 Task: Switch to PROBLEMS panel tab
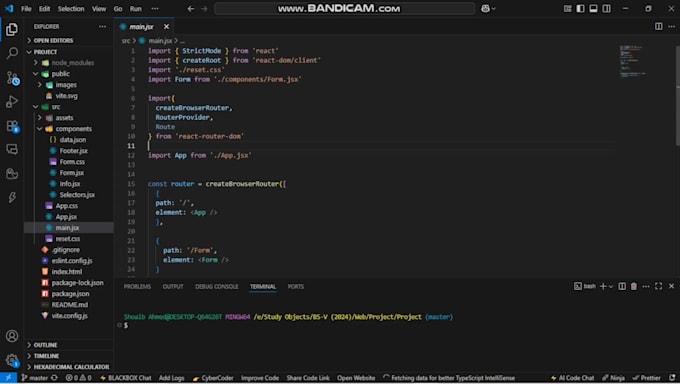(137, 286)
